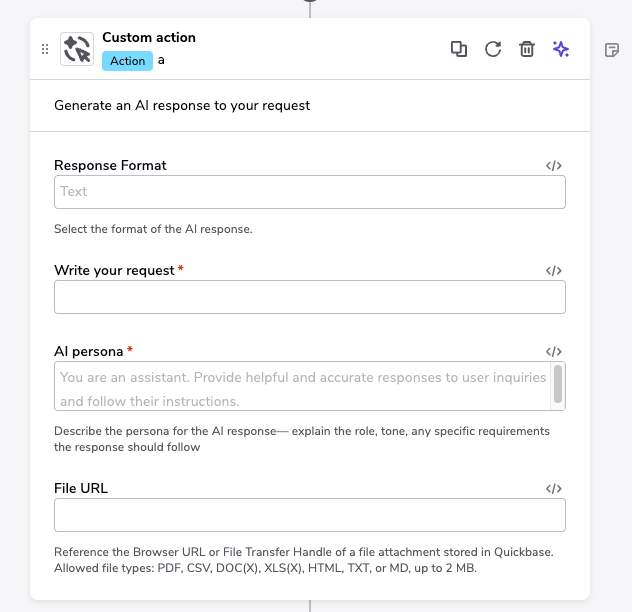This screenshot has height=612, width=632.
Task: Click the purple AI sparkle icon
Action: coord(561,49)
